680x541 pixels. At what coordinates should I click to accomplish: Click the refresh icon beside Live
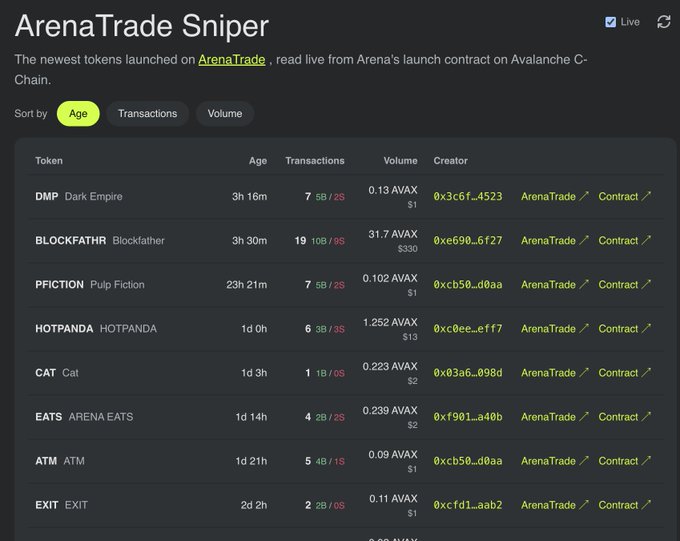pos(664,22)
